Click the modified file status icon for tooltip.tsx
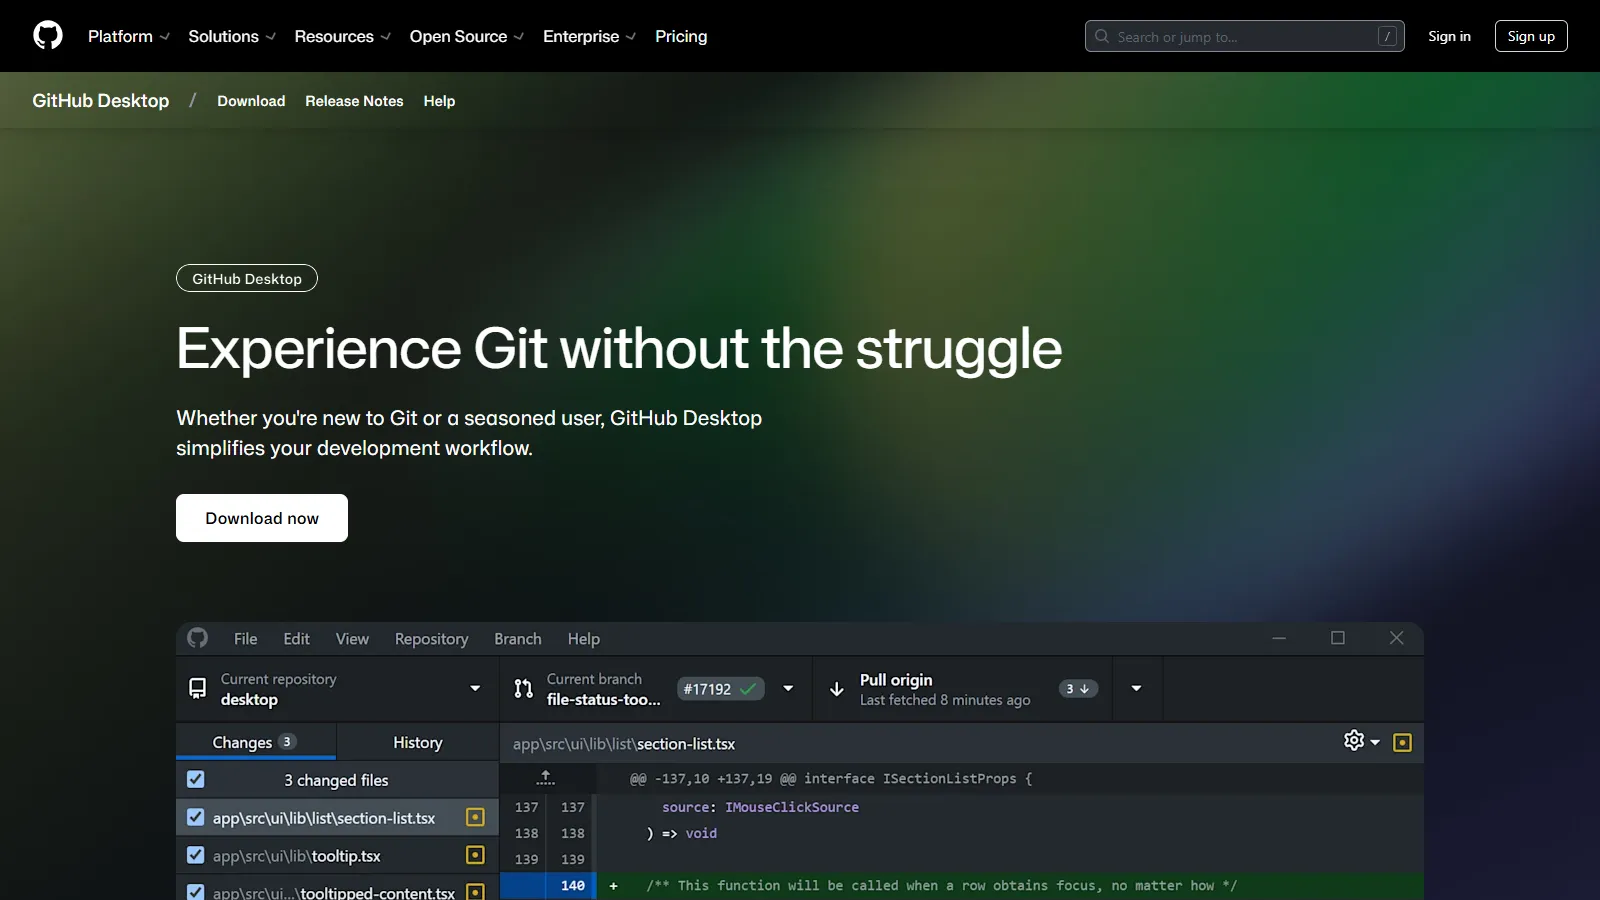 [x=475, y=855]
